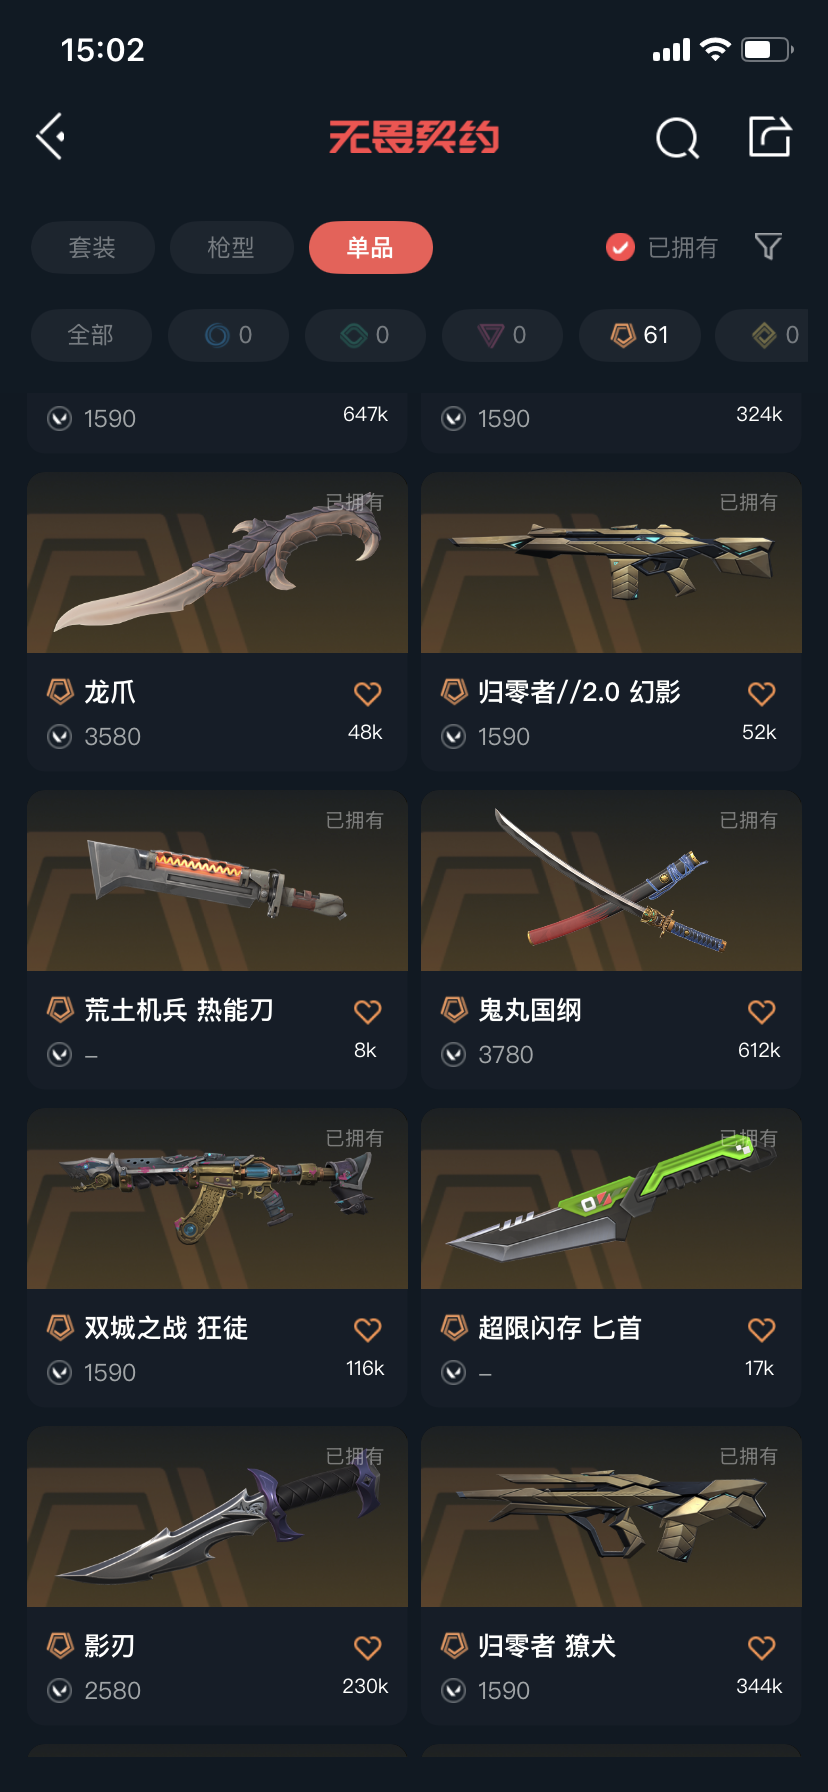Filter by blue circle tier chip

(x=228, y=335)
